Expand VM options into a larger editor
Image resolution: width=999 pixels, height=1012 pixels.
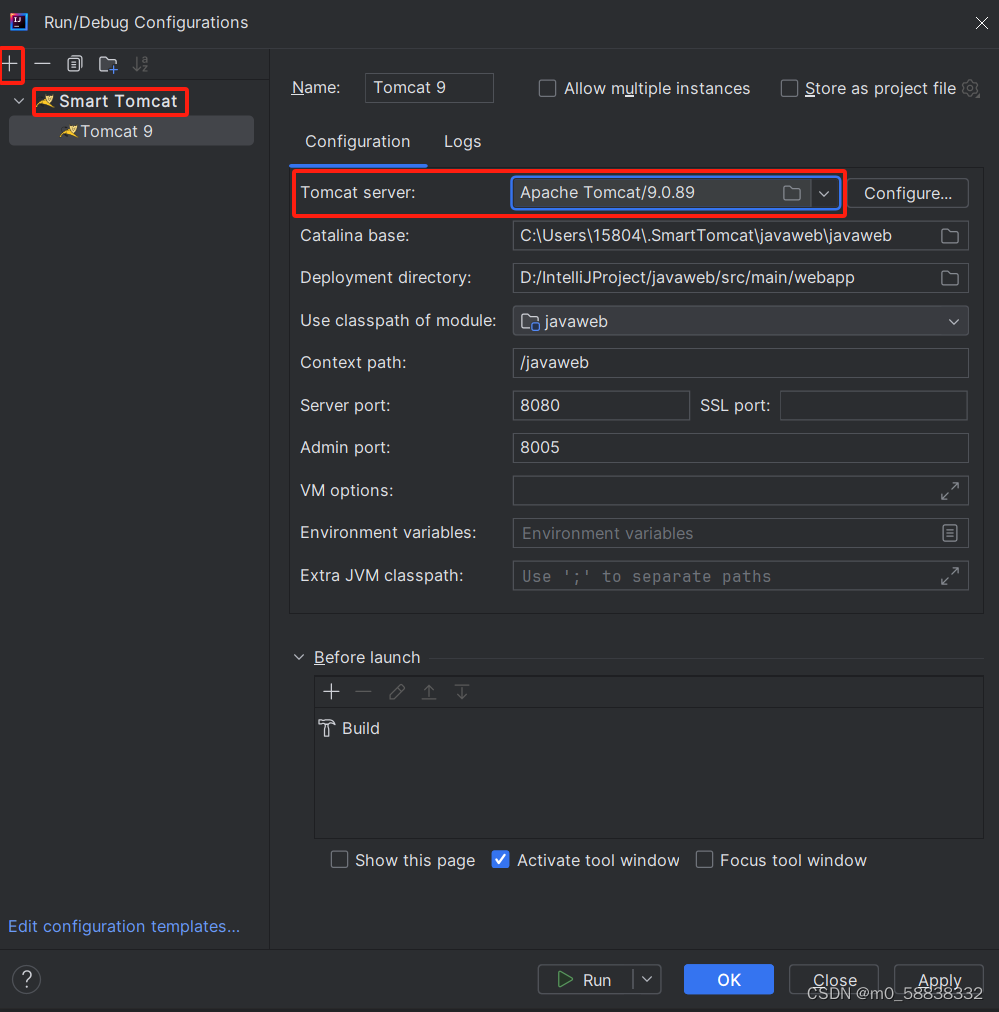click(950, 490)
